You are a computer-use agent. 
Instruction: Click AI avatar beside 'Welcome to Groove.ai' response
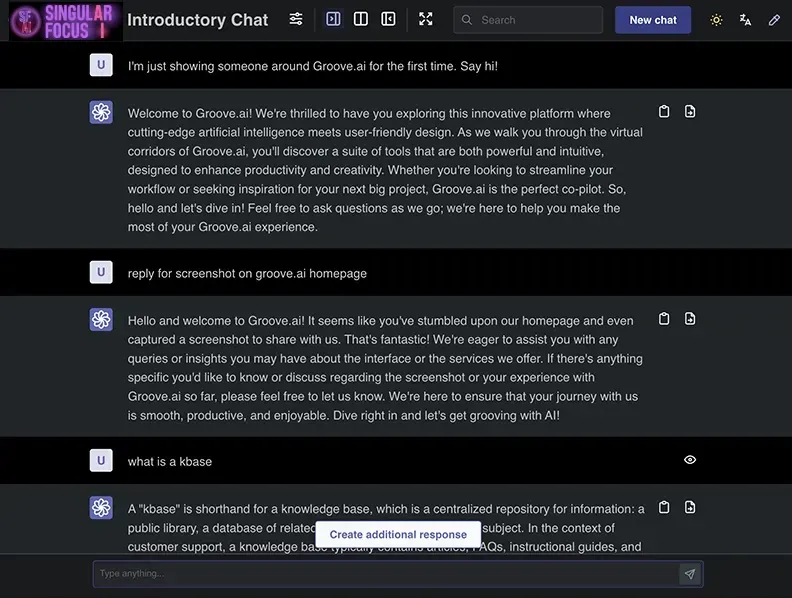[x=101, y=112]
